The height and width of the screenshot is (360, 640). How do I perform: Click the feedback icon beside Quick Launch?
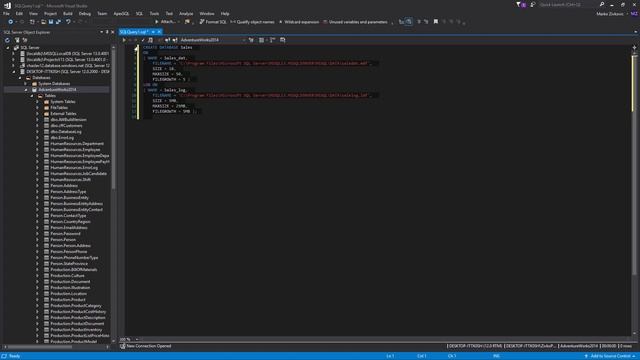pos(533,4)
